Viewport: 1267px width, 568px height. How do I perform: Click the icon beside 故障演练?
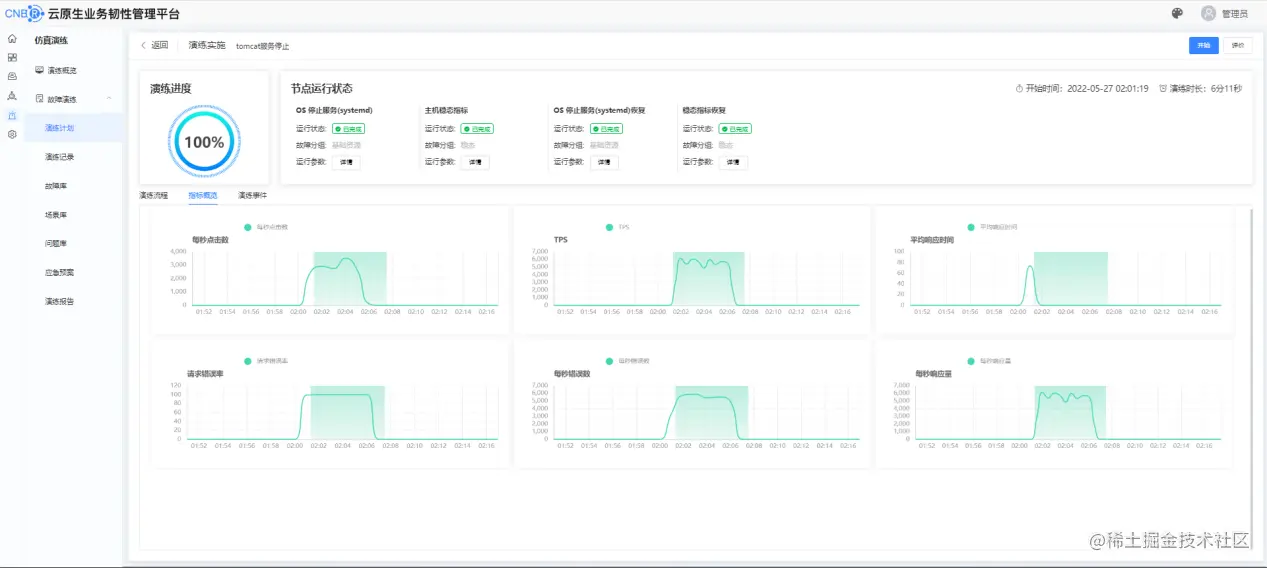coord(39,99)
